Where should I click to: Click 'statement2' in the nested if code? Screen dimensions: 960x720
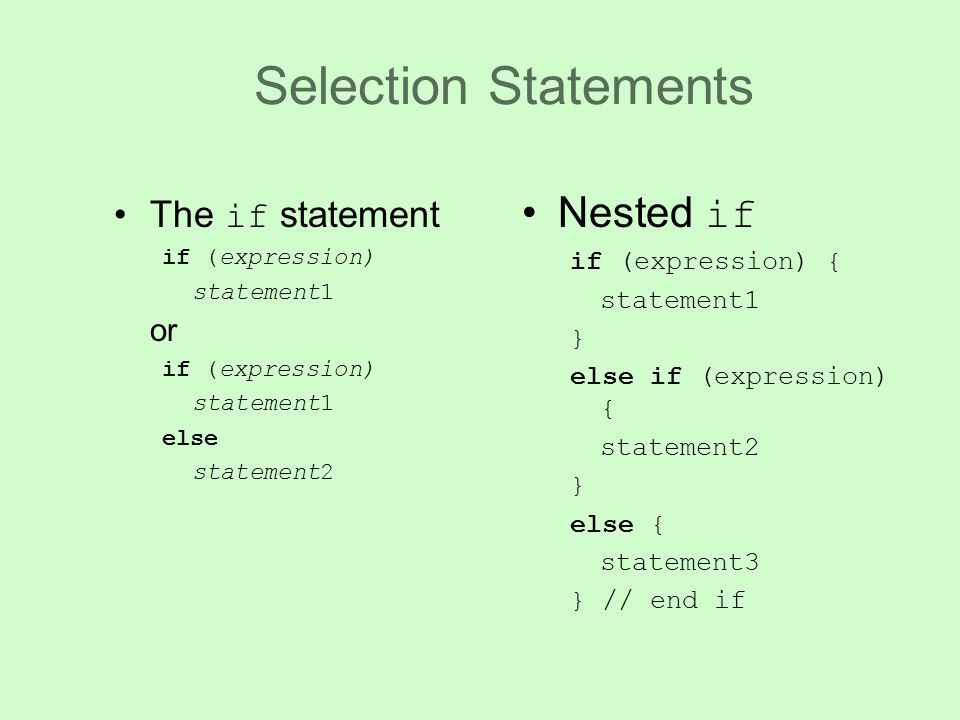tap(680, 447)
